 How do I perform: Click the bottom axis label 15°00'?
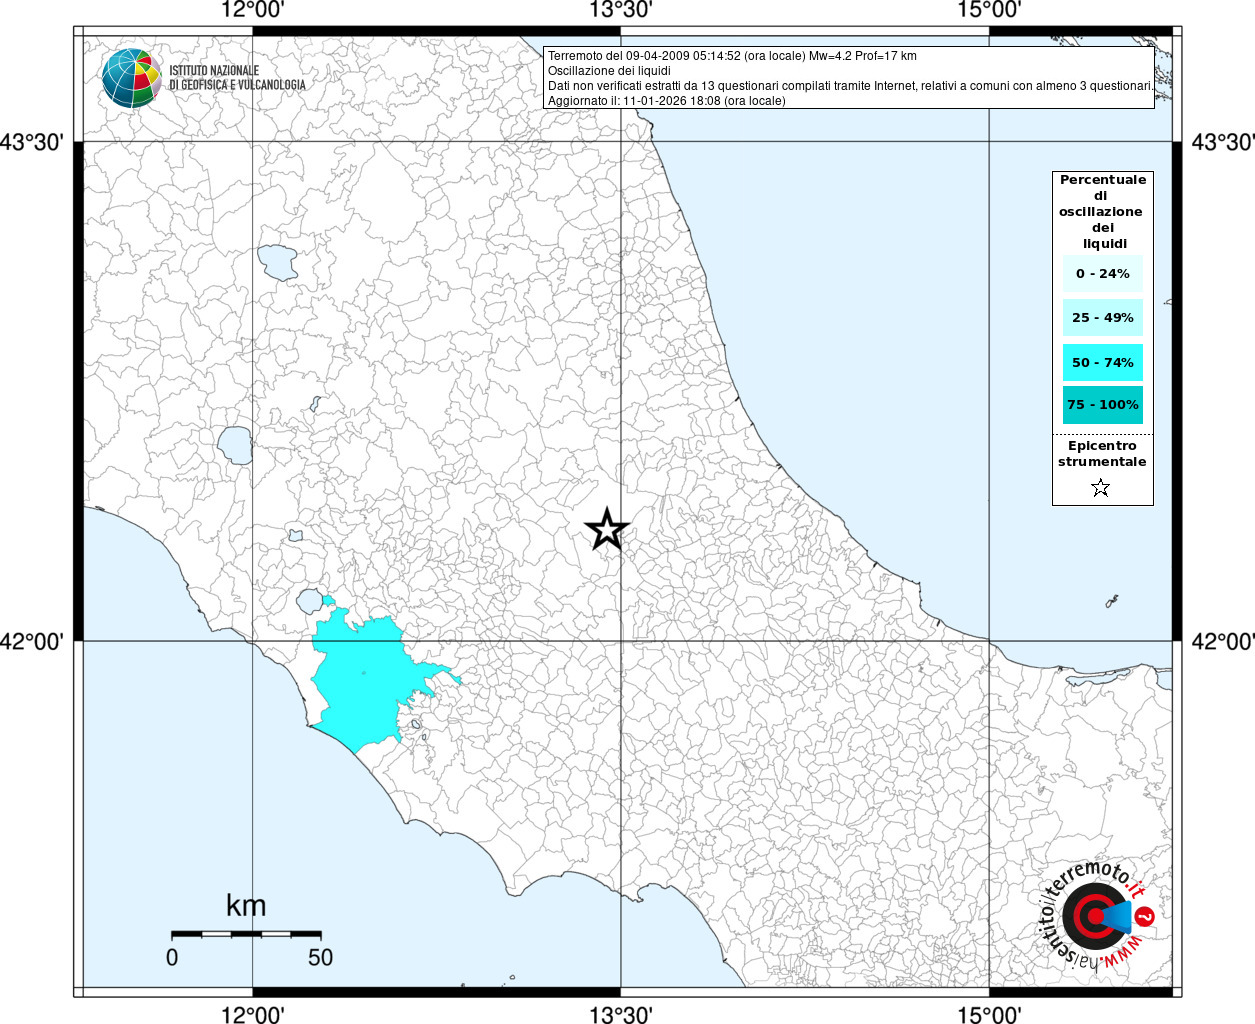(x=989, y=1014)
